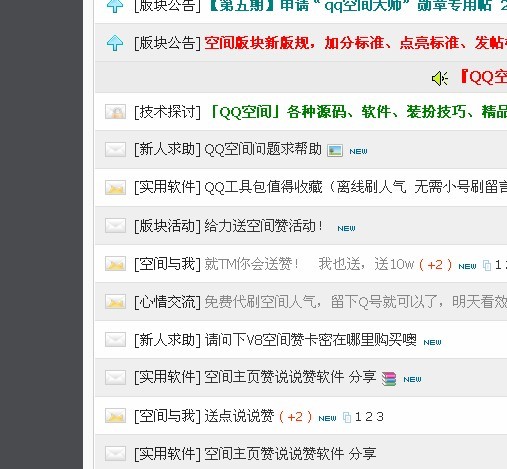Click envelope icon beside QQ空间问题求帮助
507x469 pixels.
coord(115,150)
